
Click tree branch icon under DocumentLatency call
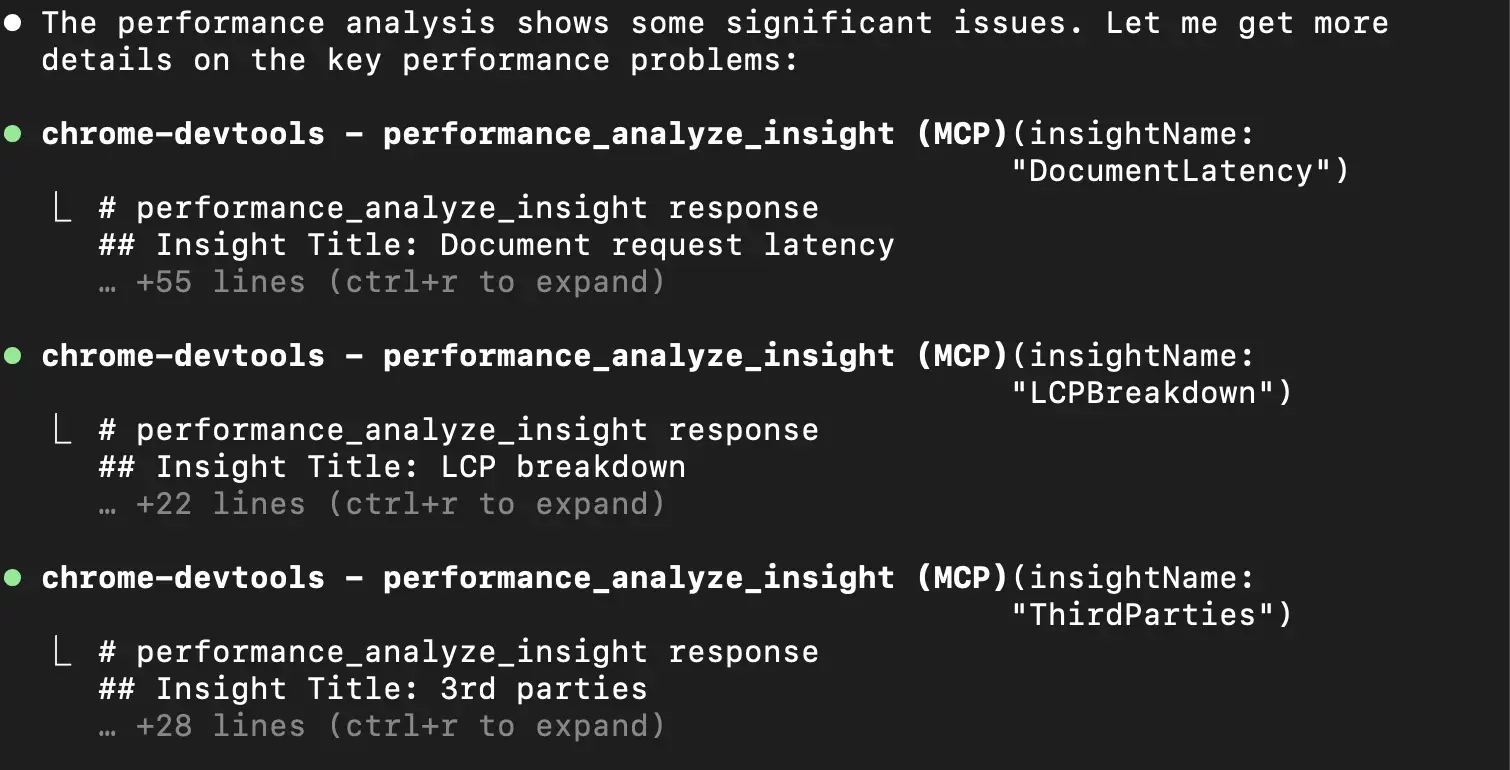tap(61, 207)
